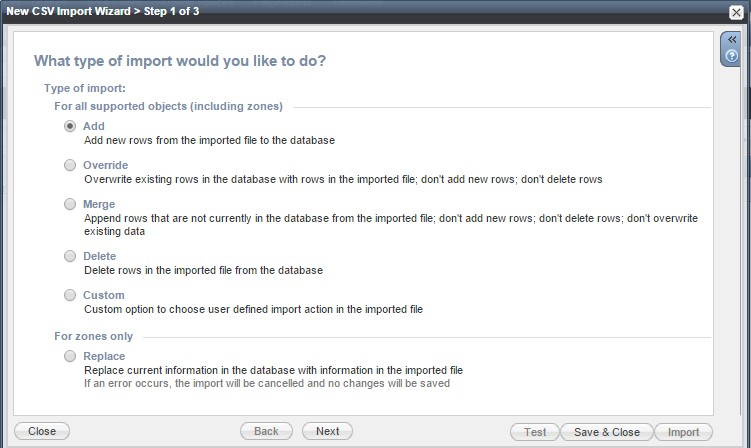Click the Save & Close button
751x448 pixels.
tap(607, 432)
